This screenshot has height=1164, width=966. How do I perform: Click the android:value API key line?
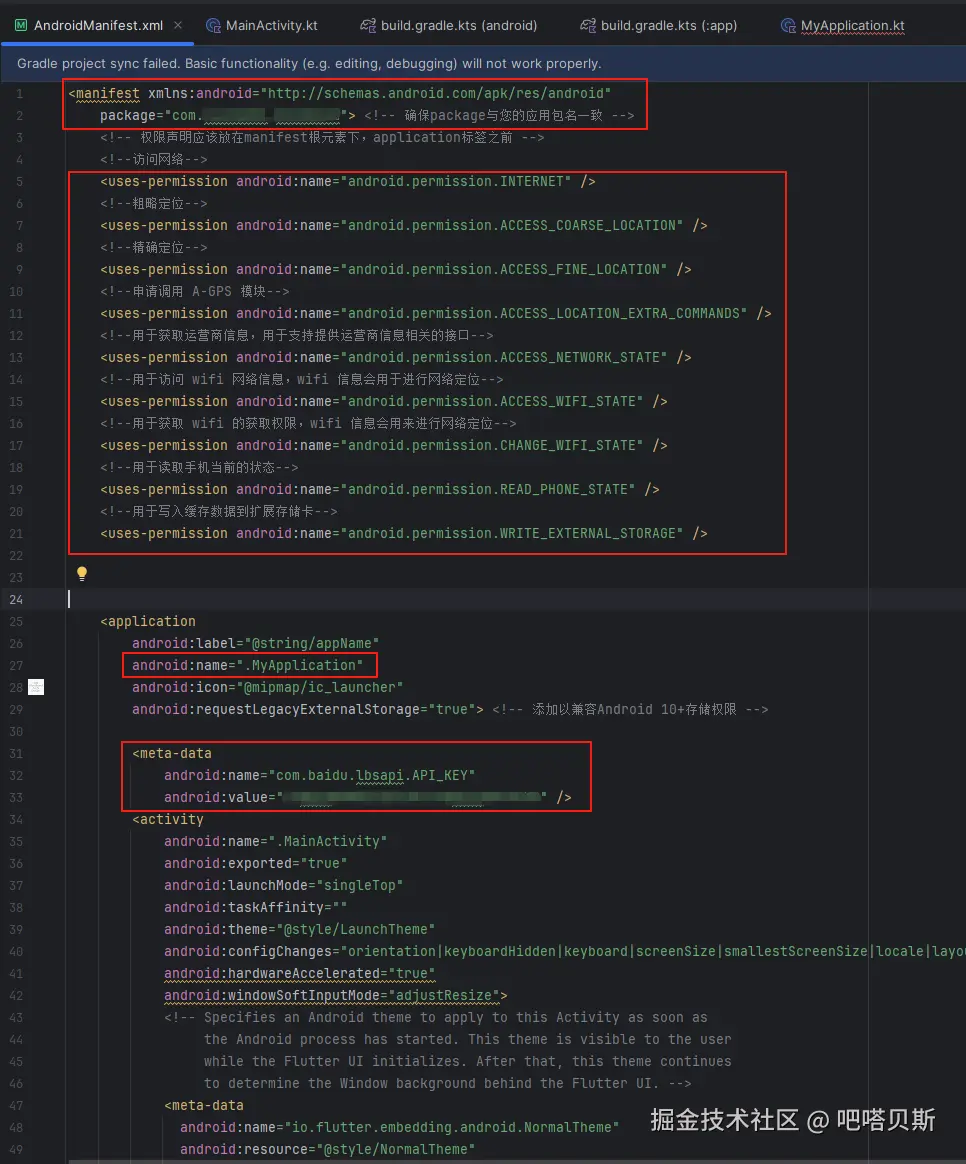point(368,797)
